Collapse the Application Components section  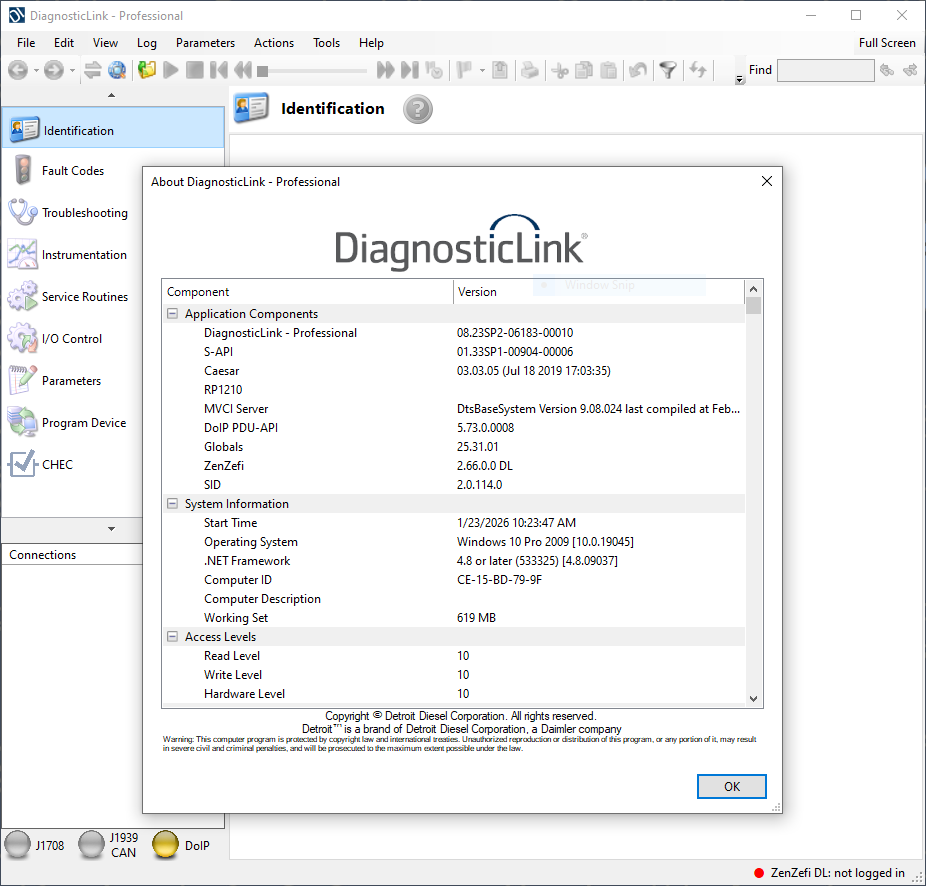click(x=172, y=313)
